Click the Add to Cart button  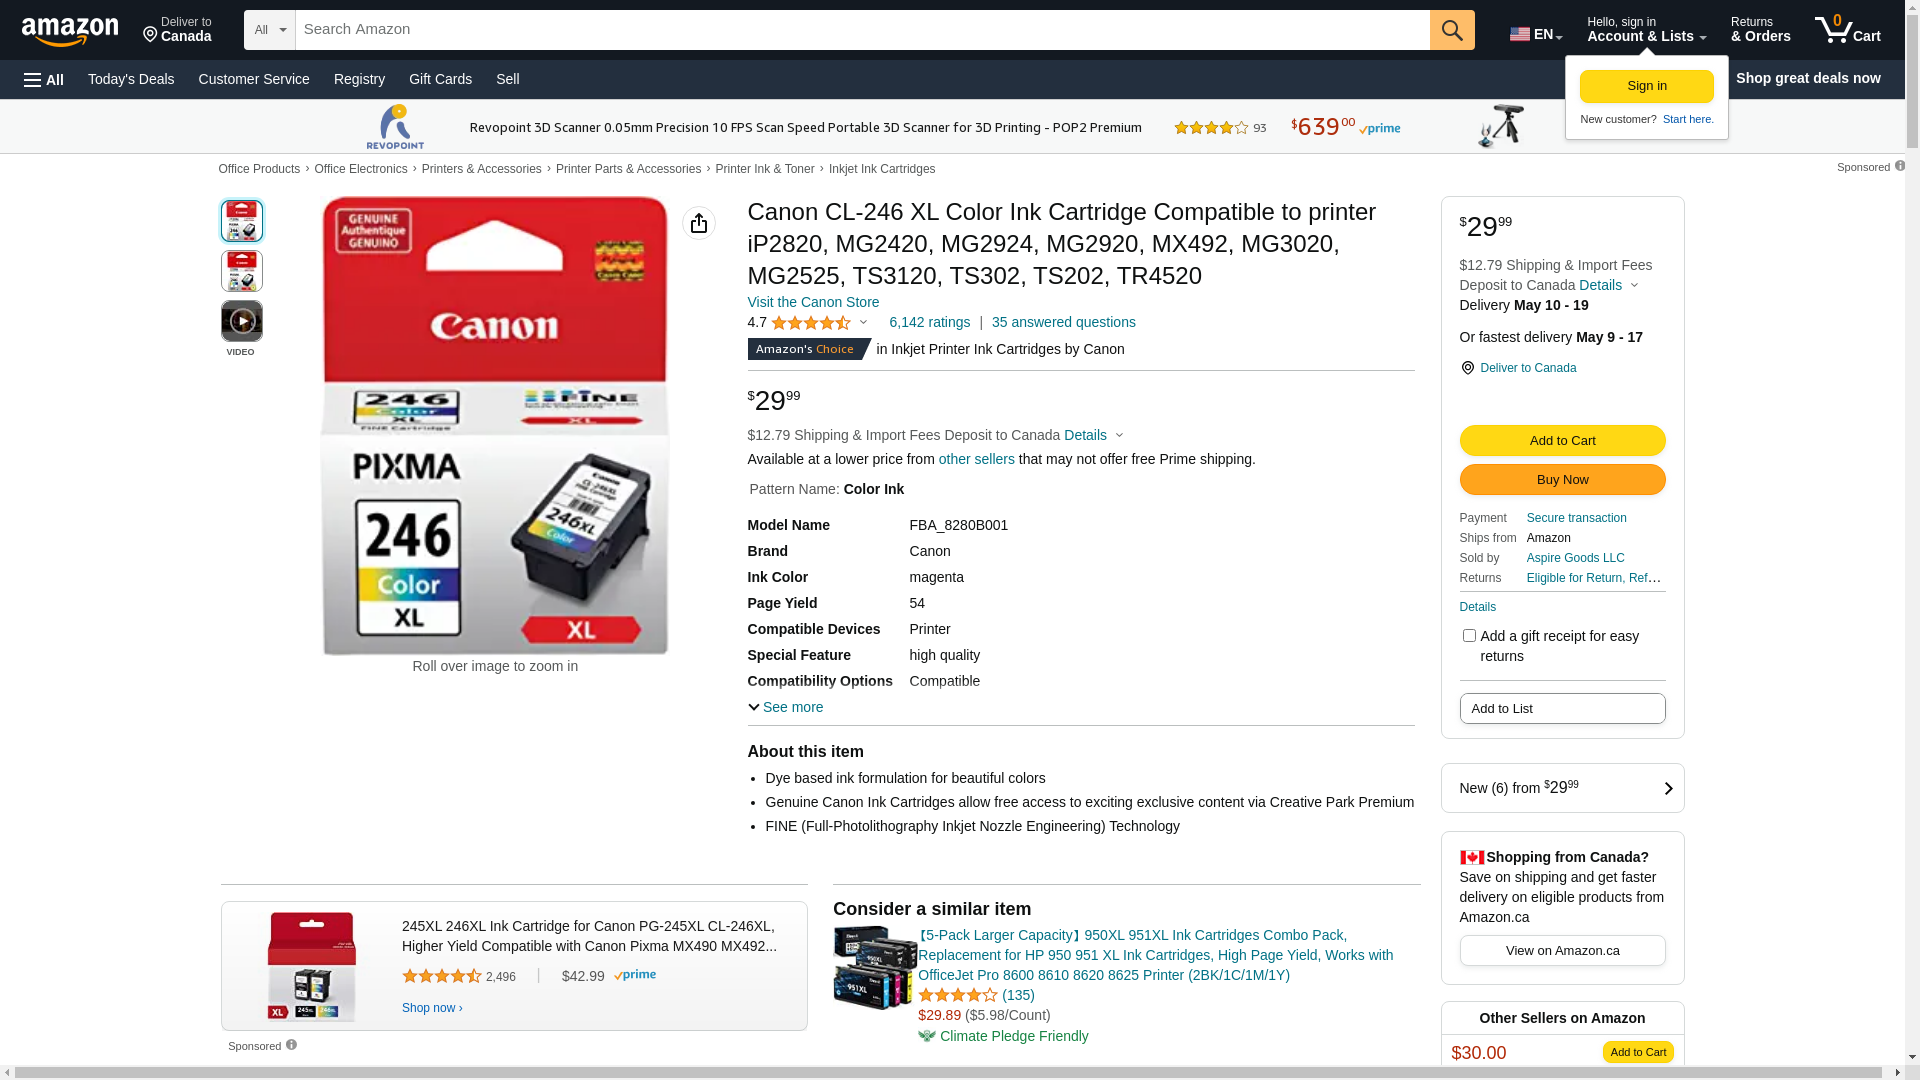click(1562, 441)
